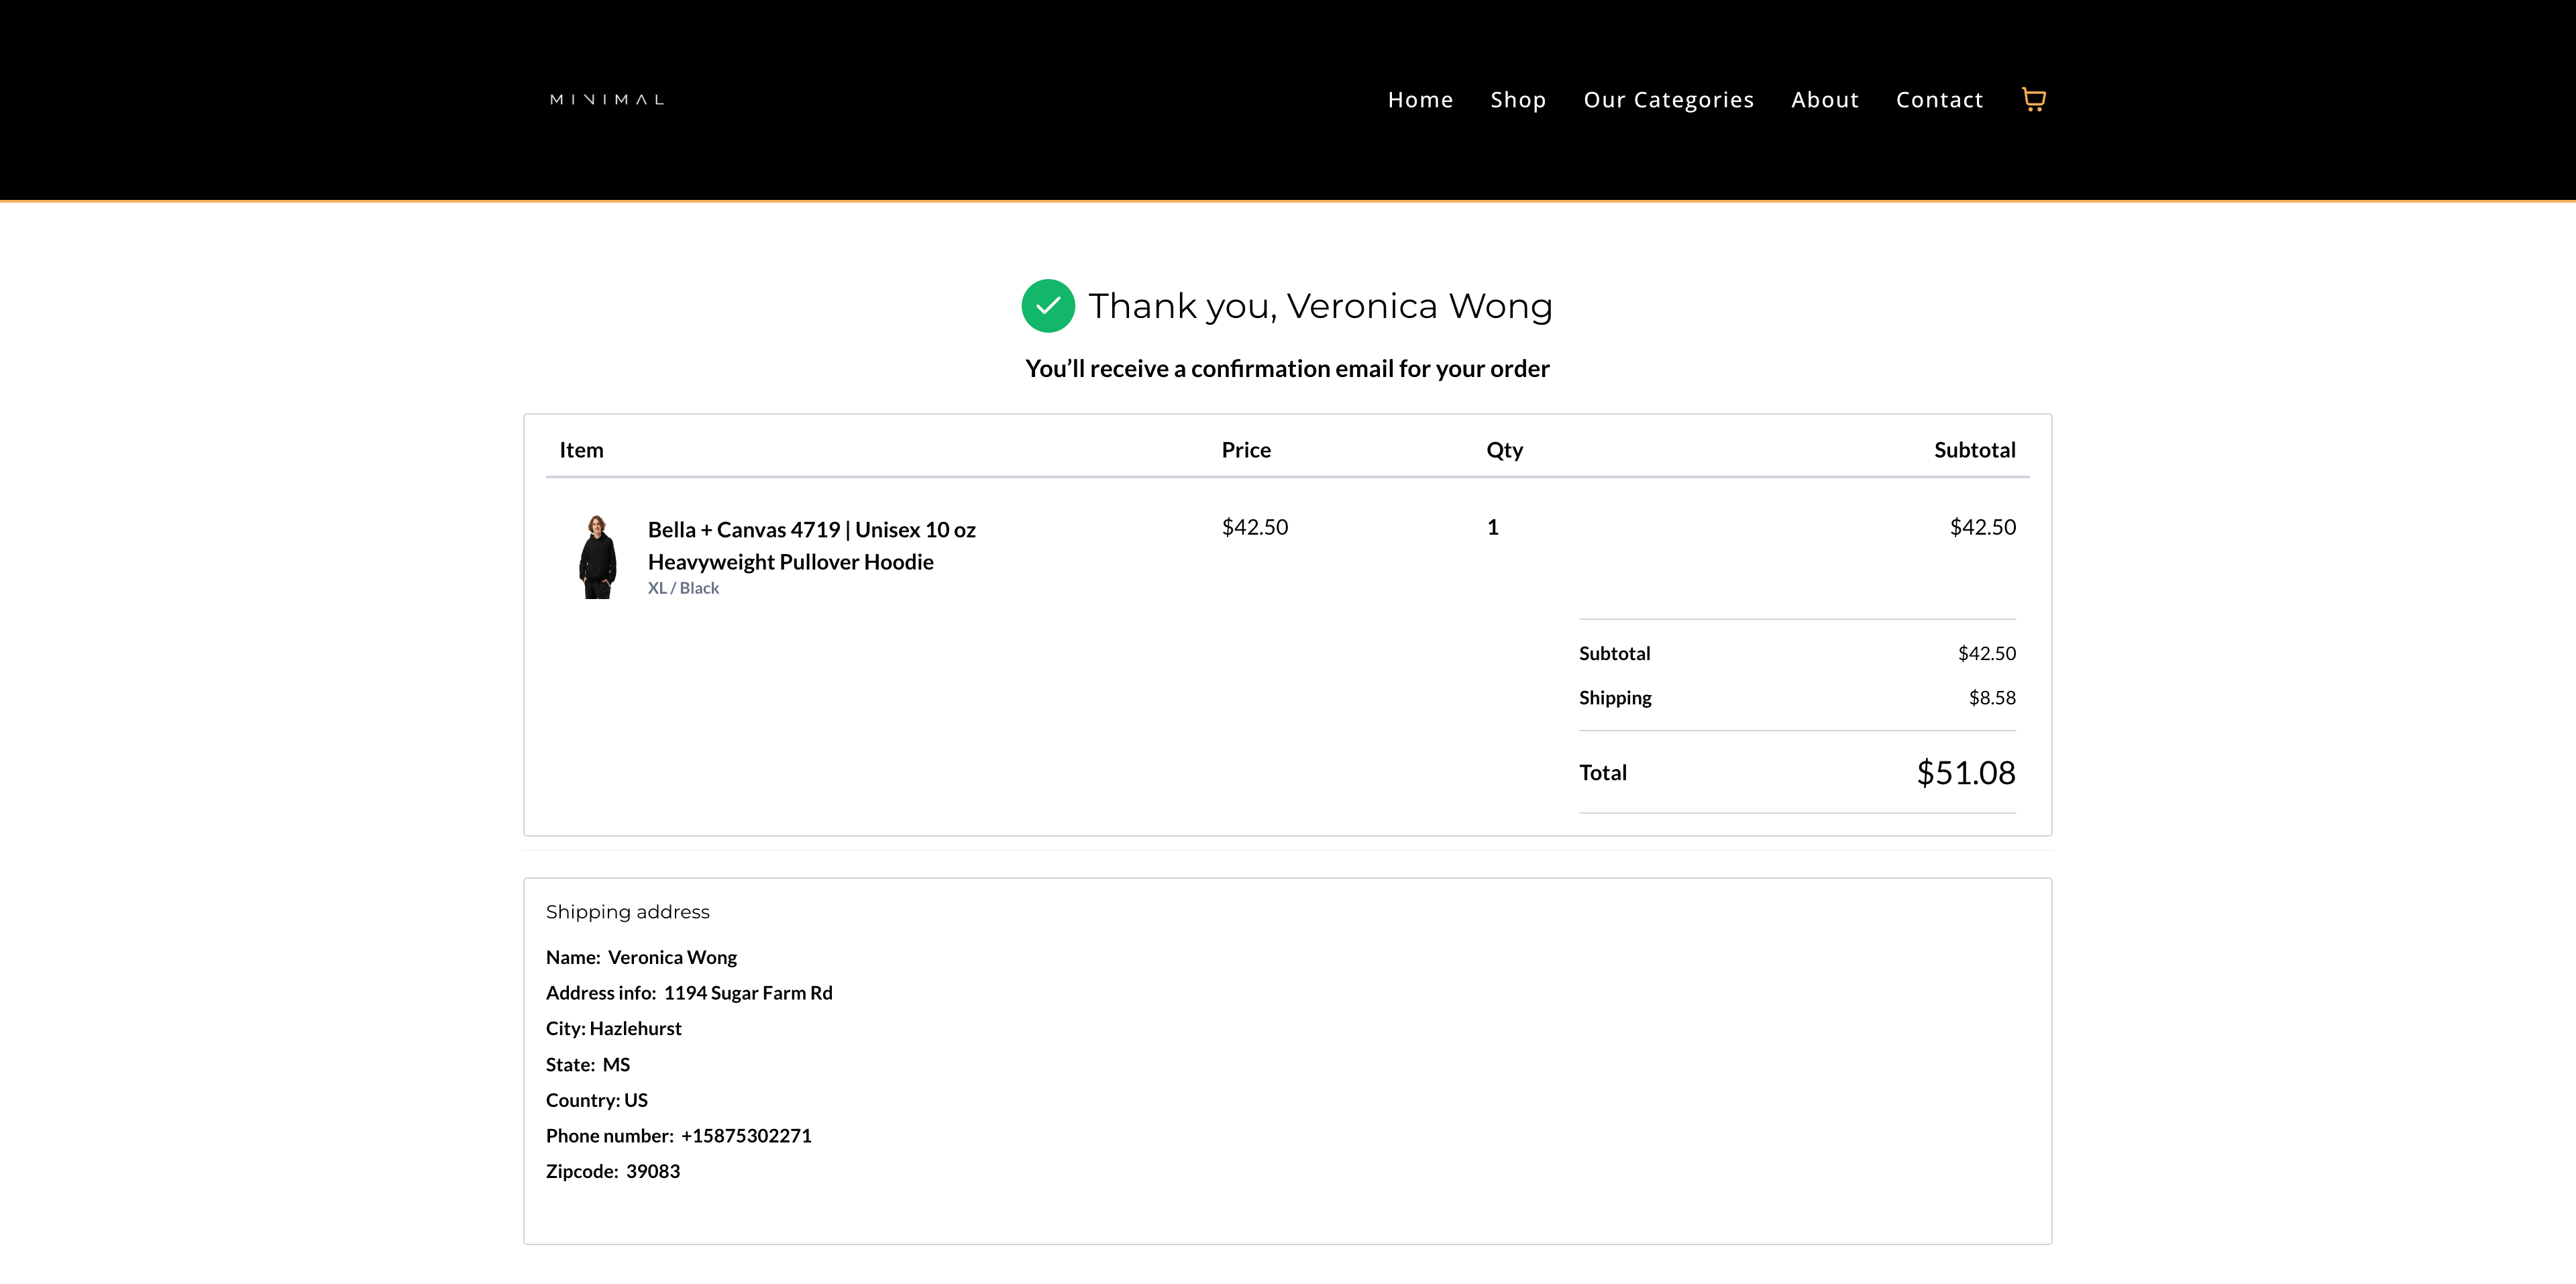Open the Contact page link

coord(1939,100)
